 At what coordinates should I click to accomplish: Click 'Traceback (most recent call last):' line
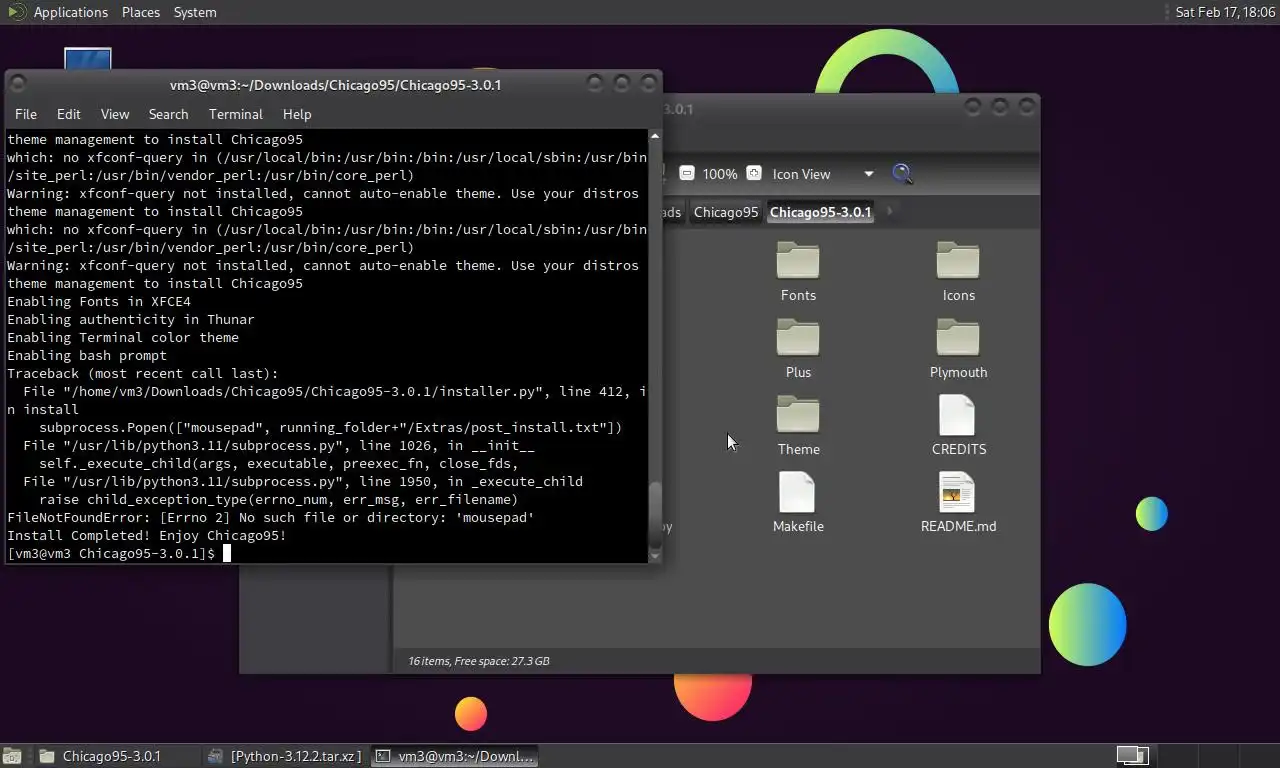pyautogui.click(x=143, y=373)
